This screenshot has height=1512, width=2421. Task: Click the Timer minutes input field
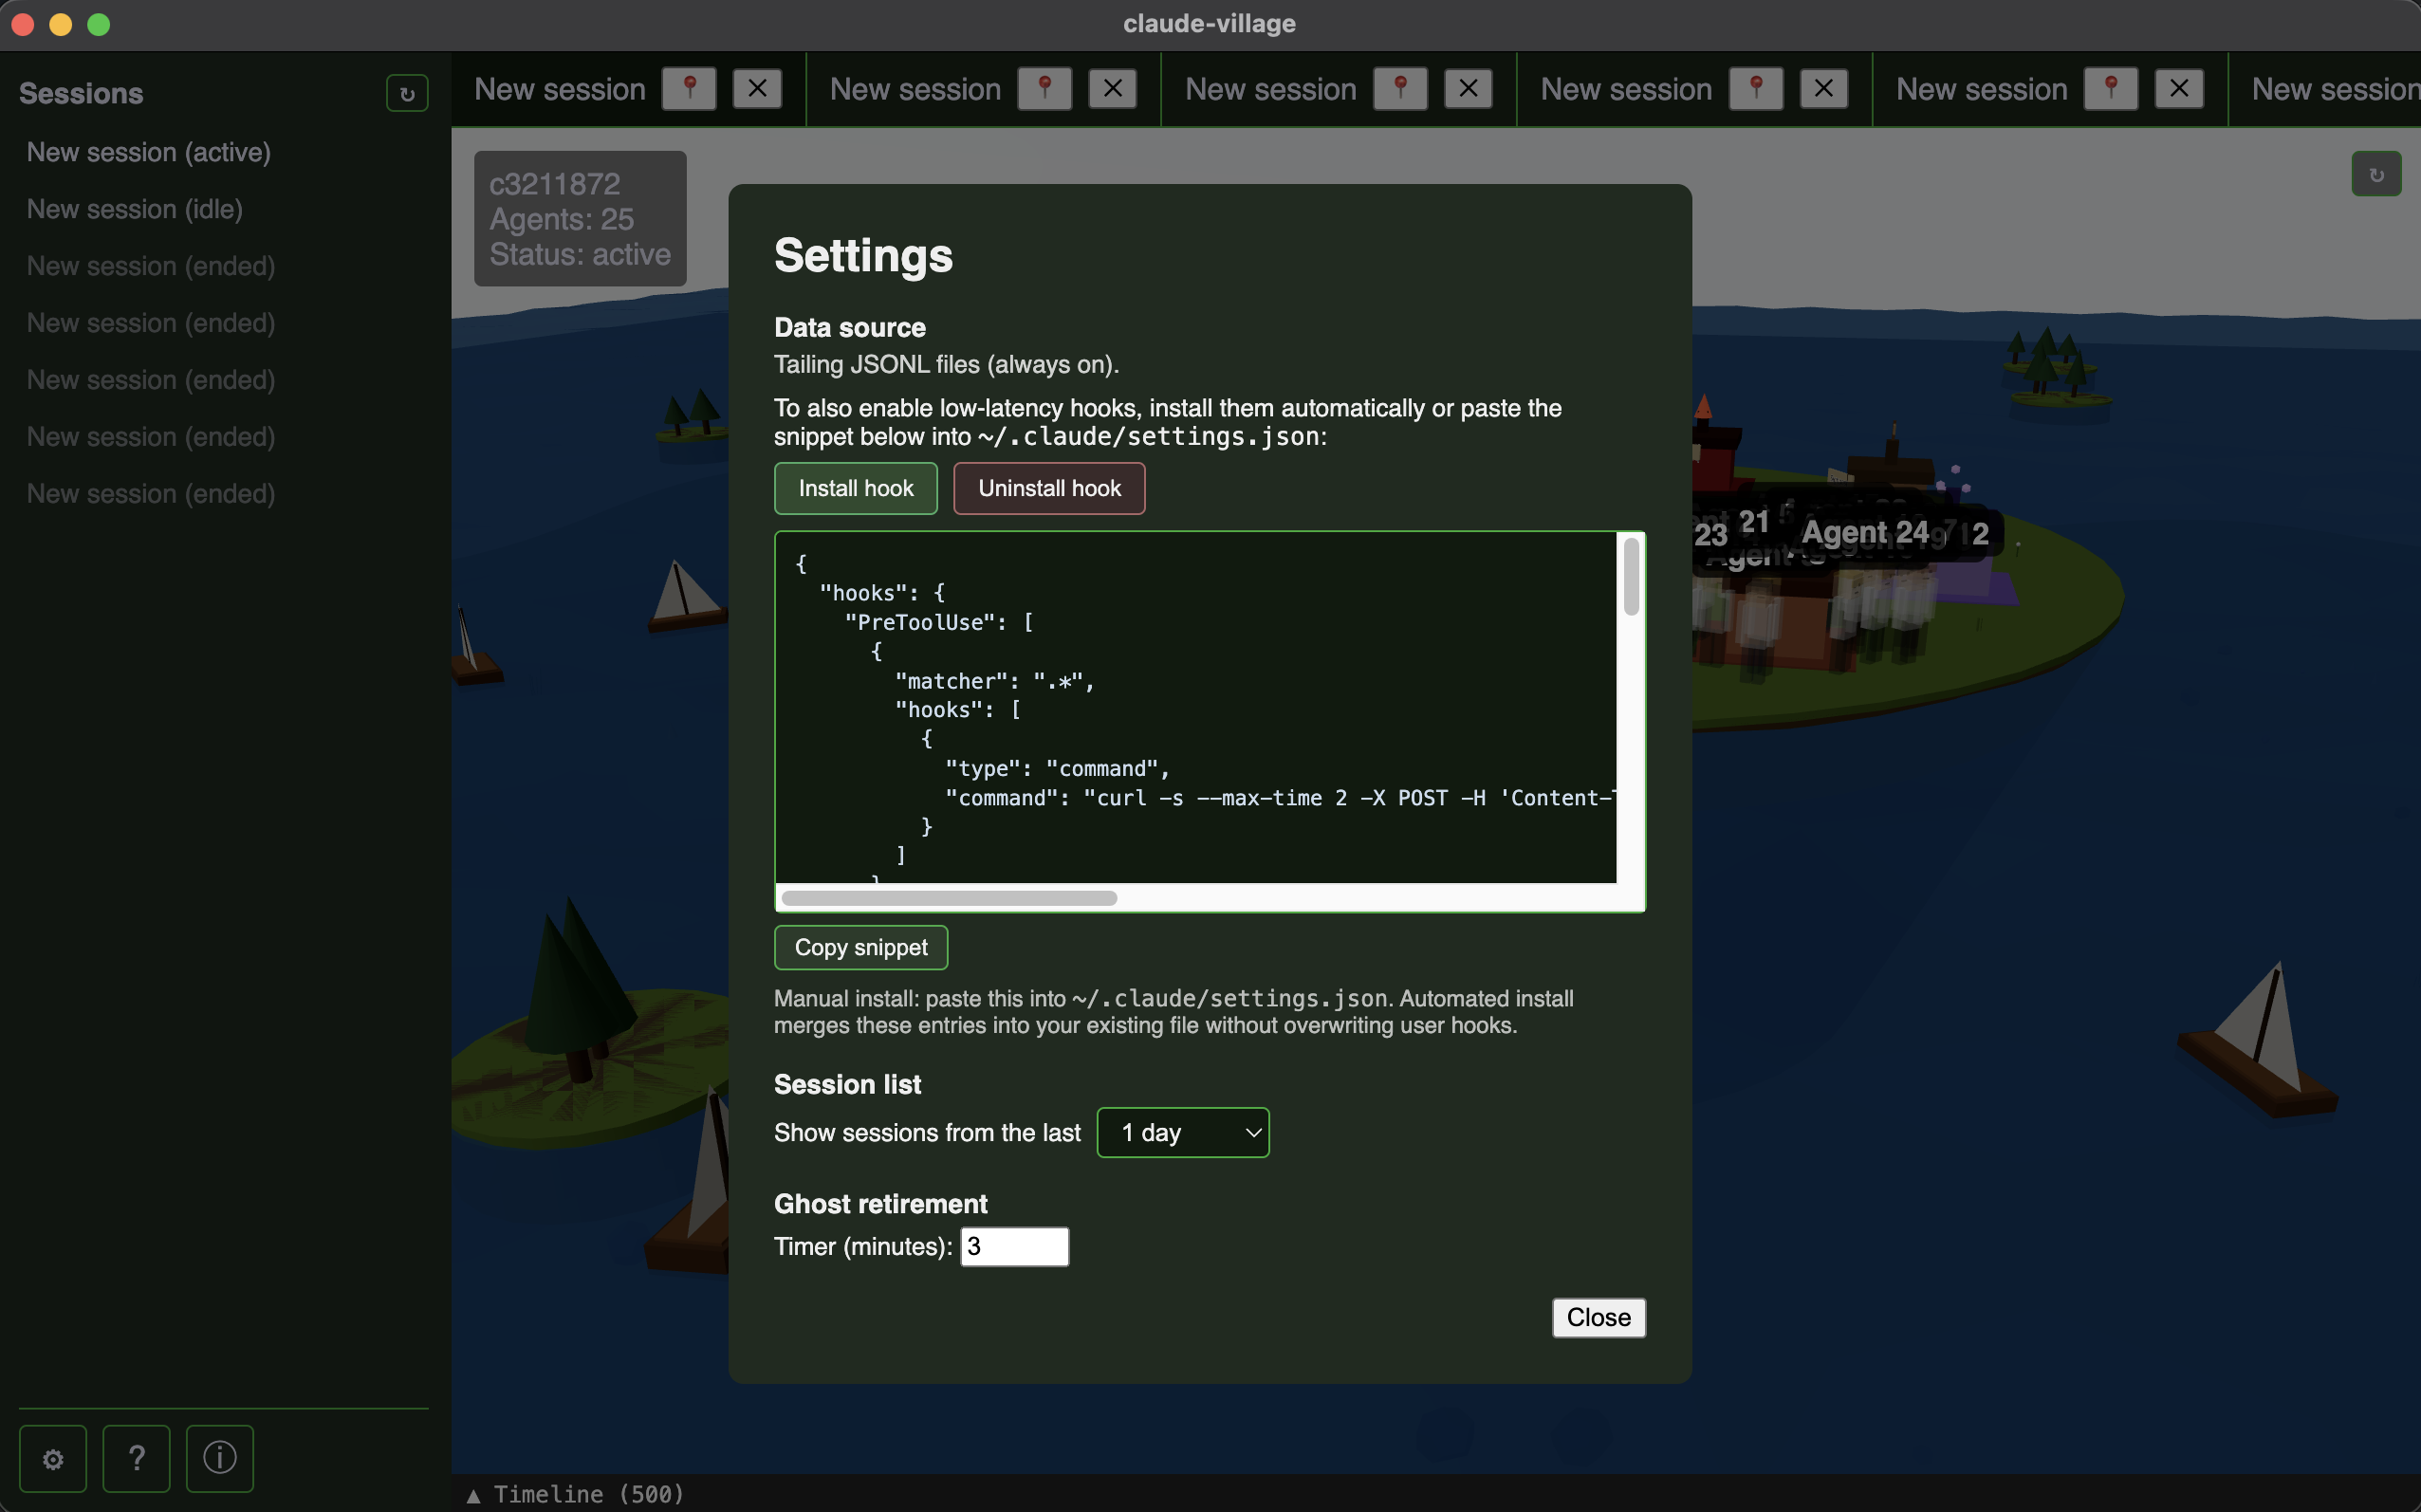(x=1014, y=1246)
